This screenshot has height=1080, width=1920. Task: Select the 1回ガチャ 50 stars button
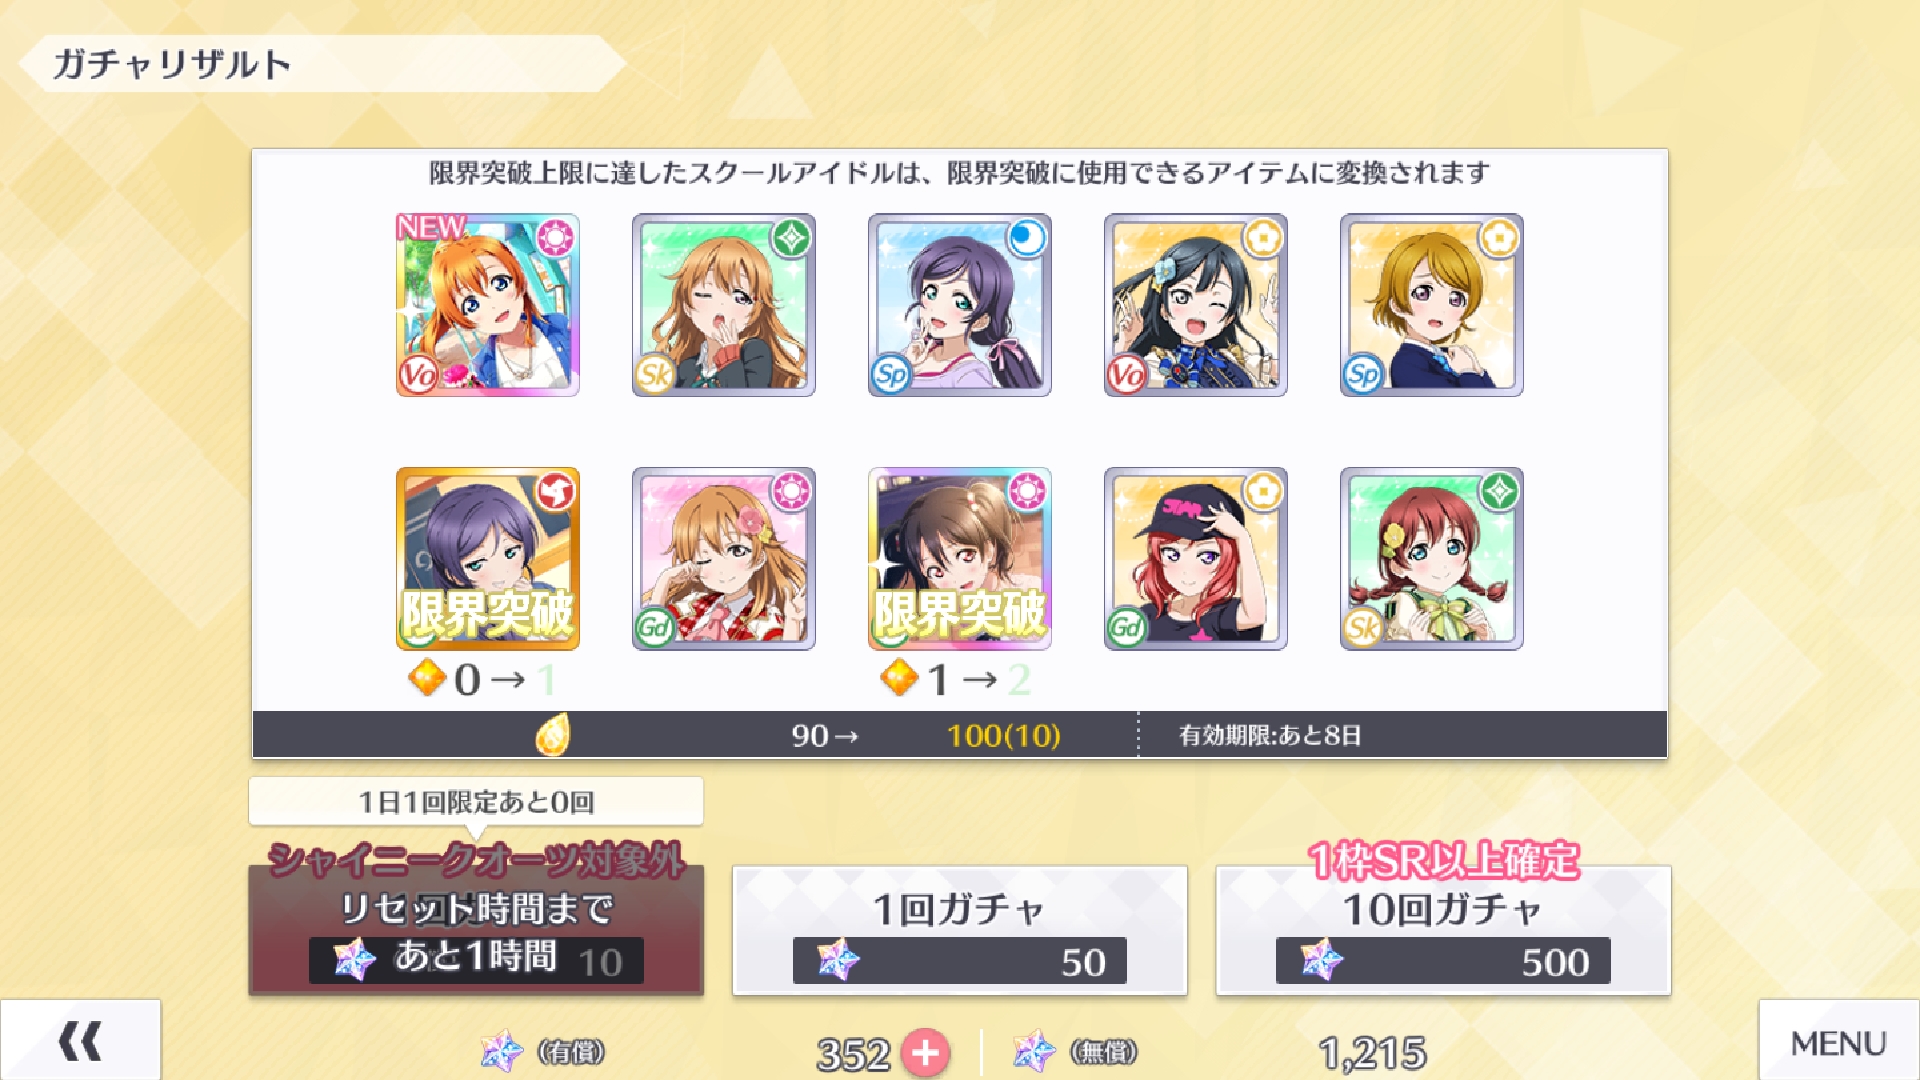coord(960,931)
